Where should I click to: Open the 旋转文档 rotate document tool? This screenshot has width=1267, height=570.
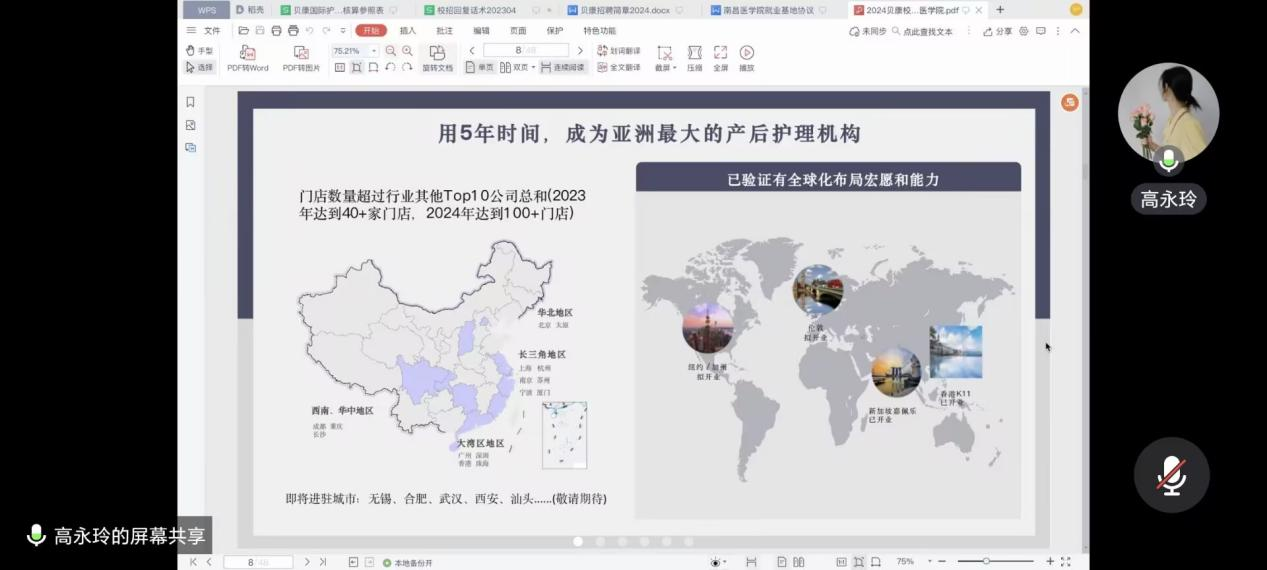coord(437,52)
